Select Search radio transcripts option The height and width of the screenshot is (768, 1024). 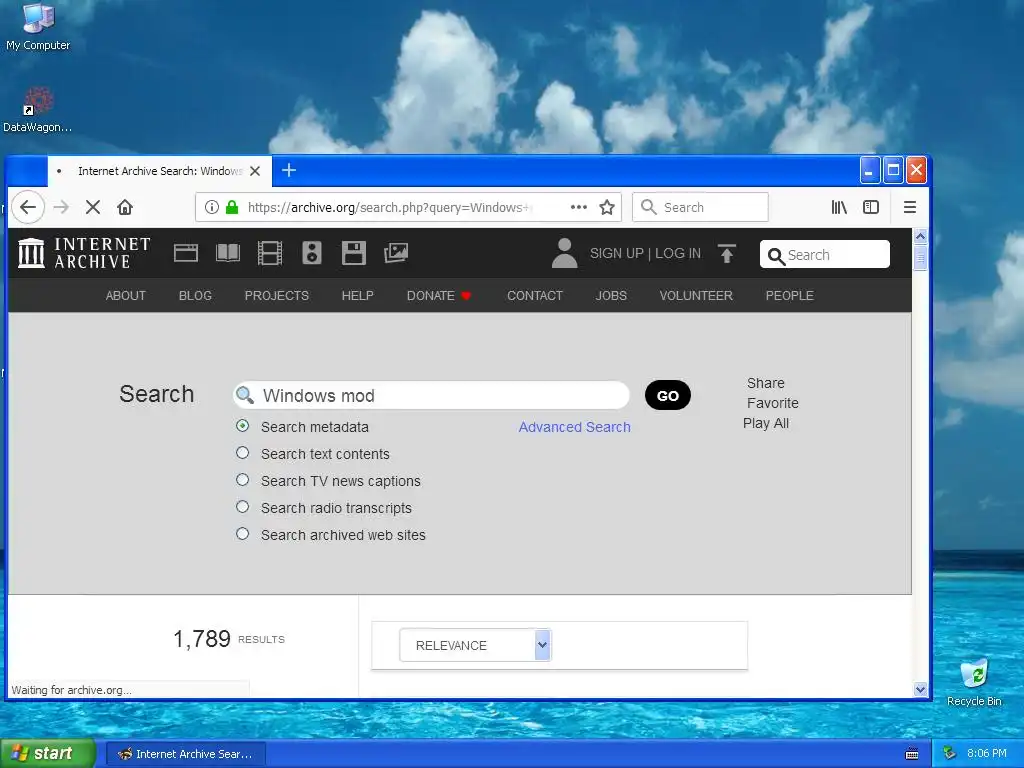coord(242,507)
